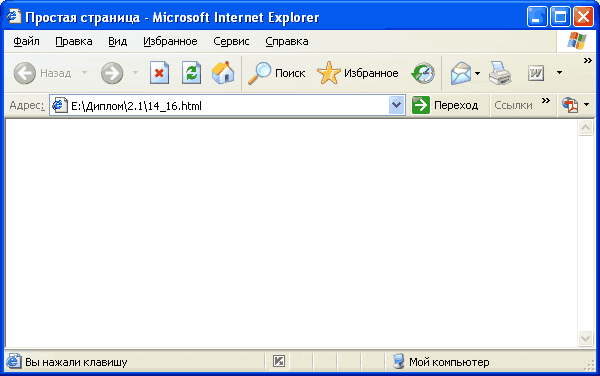Minimize the Internet Explorer window
The image size is (600, 376).
(537, 17)
